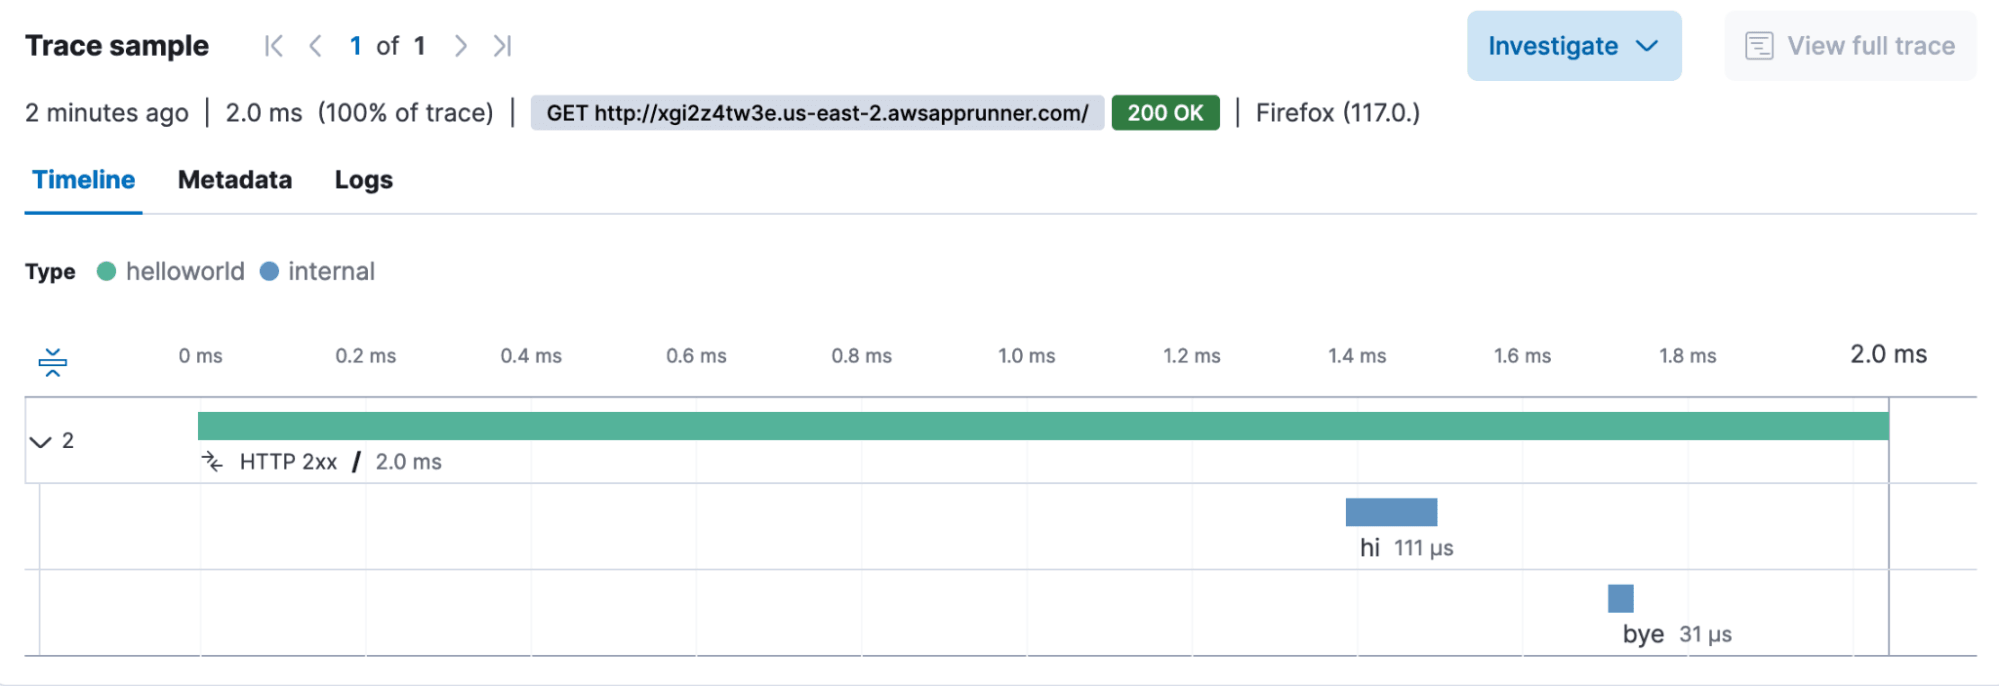Select the green HTTP 2xx transaction bar
Screen dimensions: 1999x687
1042,426
